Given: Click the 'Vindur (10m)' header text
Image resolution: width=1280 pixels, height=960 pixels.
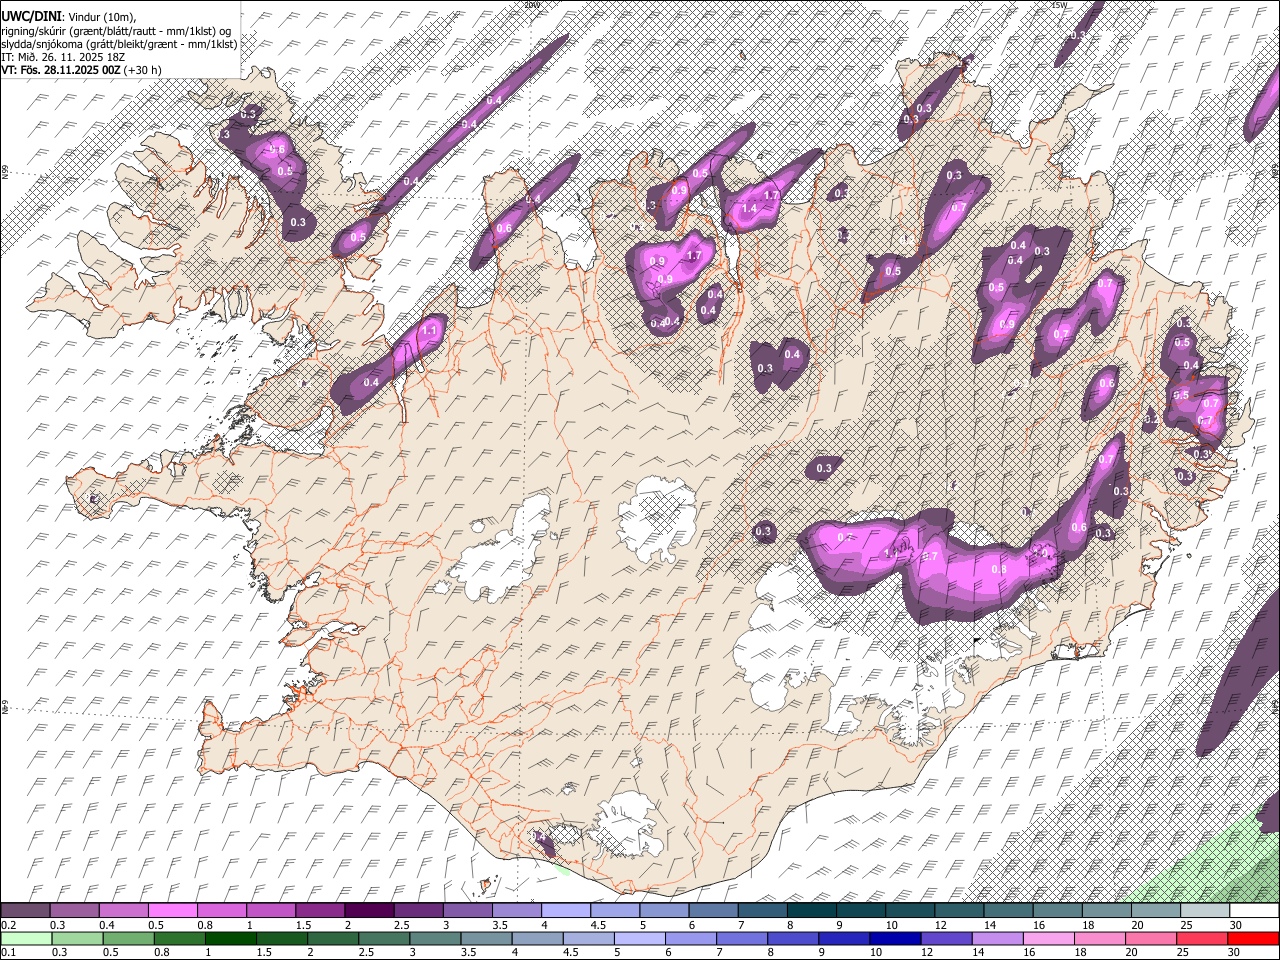Looking at the screenshot, I should tap(101, 17).
